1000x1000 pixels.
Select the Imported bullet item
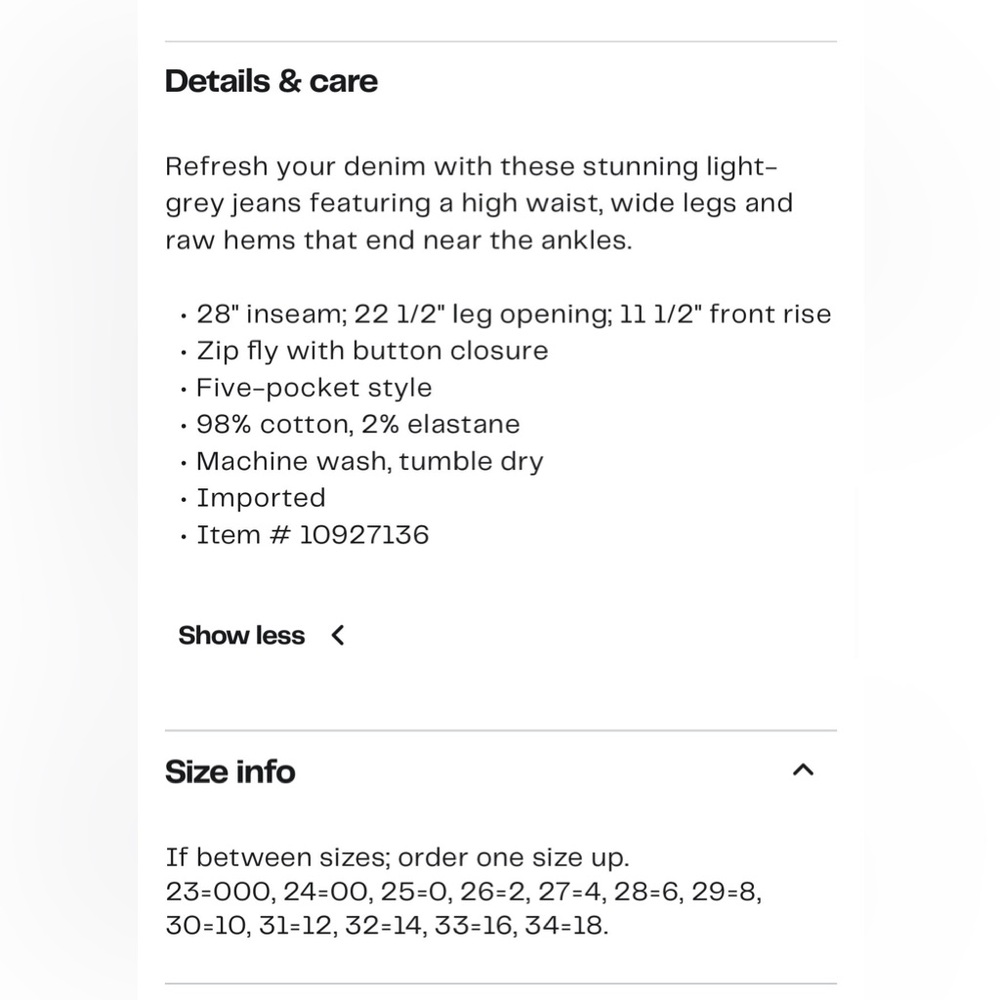click(x=261, y=498)
